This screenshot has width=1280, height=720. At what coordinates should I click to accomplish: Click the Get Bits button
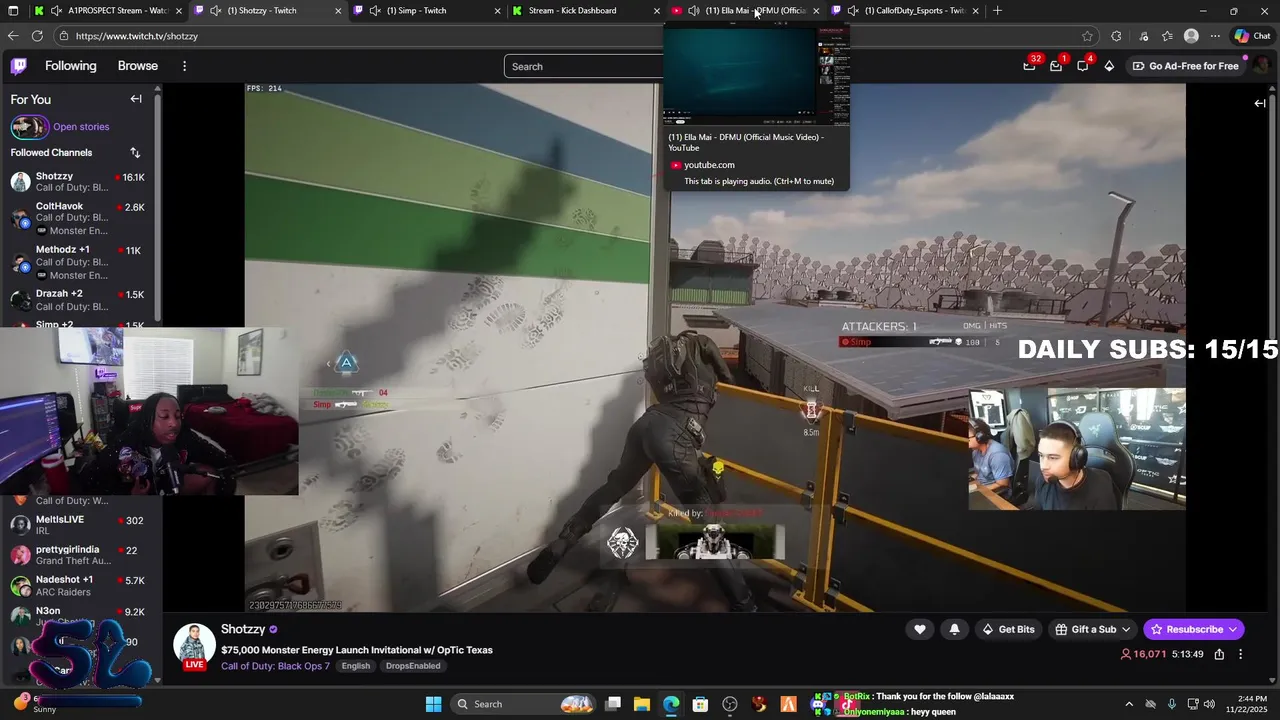click(1009, 629)
